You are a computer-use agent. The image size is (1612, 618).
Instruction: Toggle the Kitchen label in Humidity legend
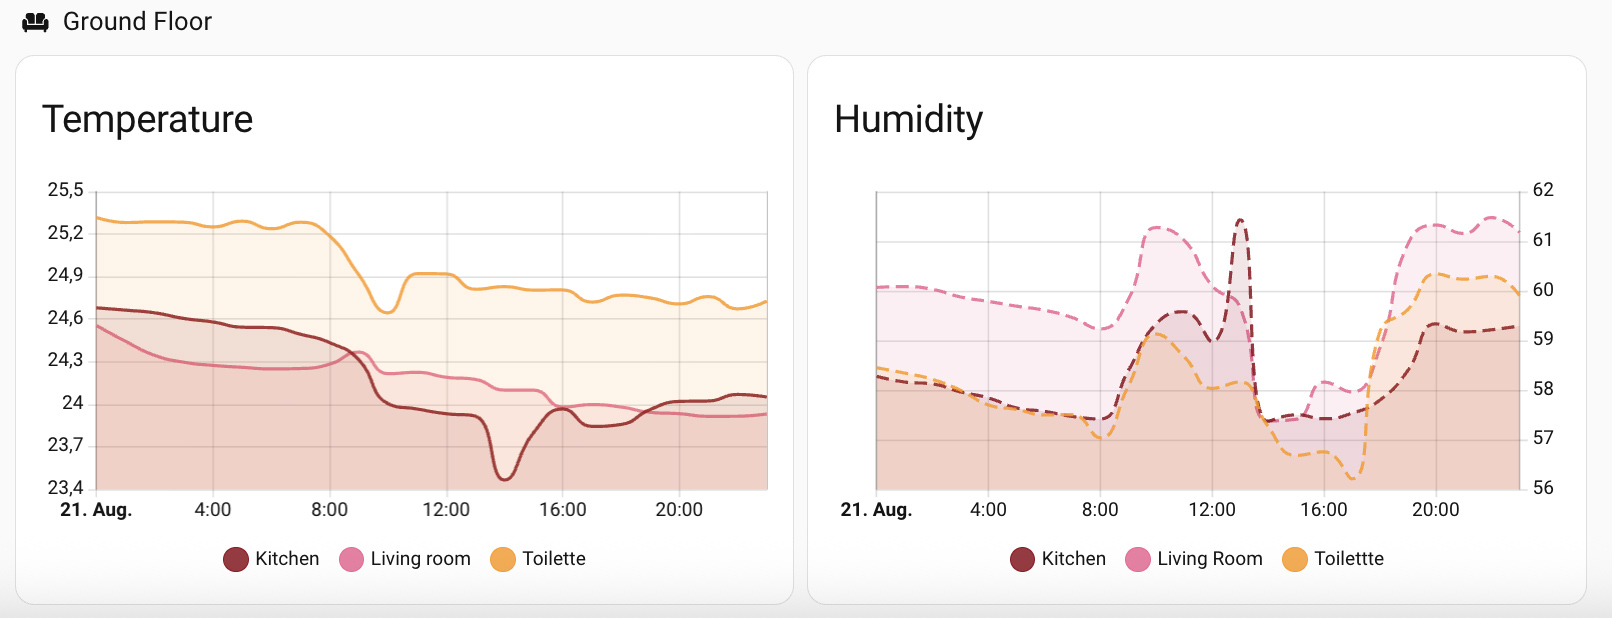point(1073,559)
